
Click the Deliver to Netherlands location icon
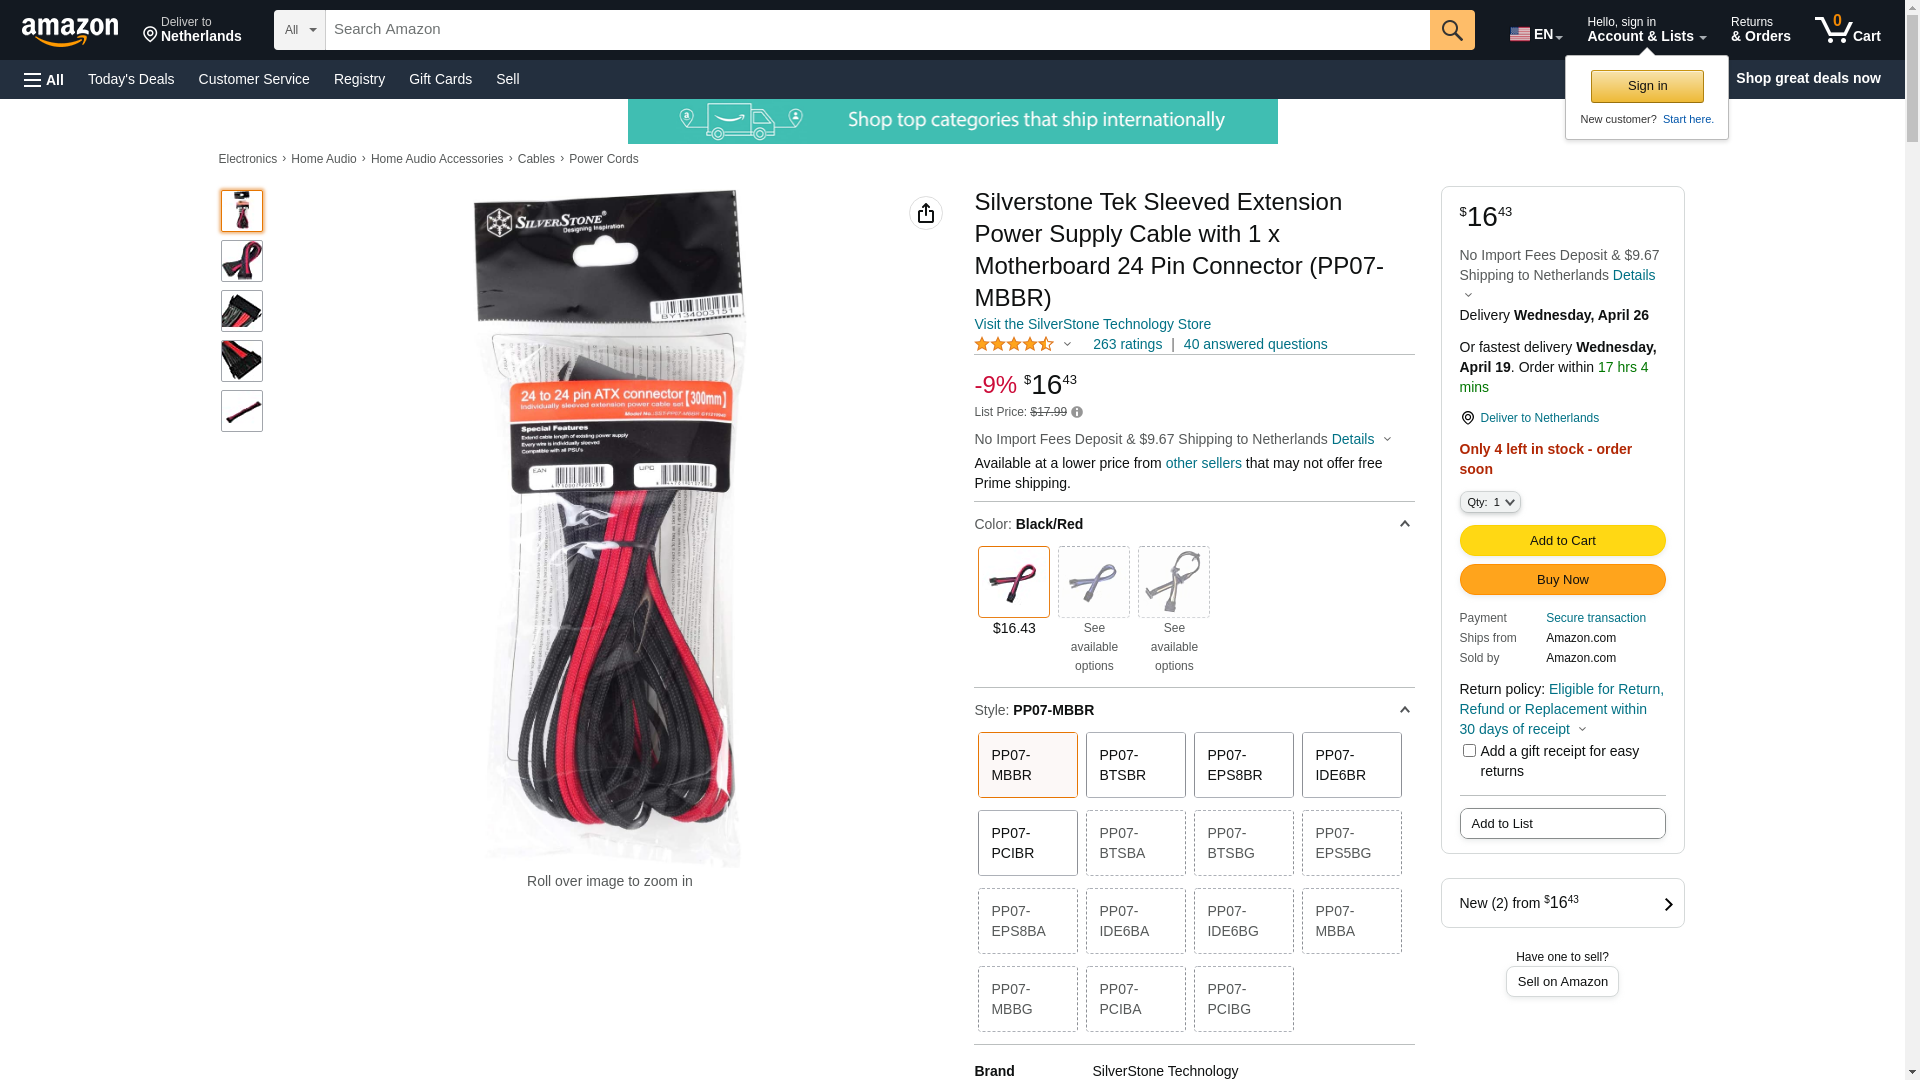[x=1467, y=418]
